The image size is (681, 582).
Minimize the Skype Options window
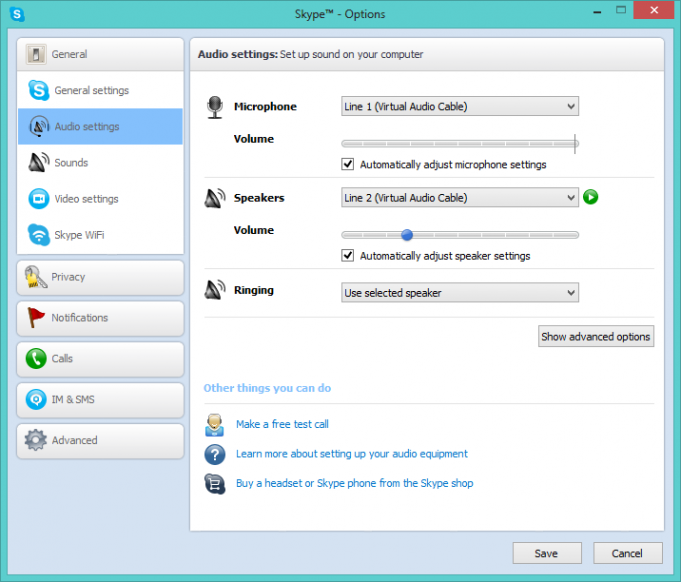[597, 12]
